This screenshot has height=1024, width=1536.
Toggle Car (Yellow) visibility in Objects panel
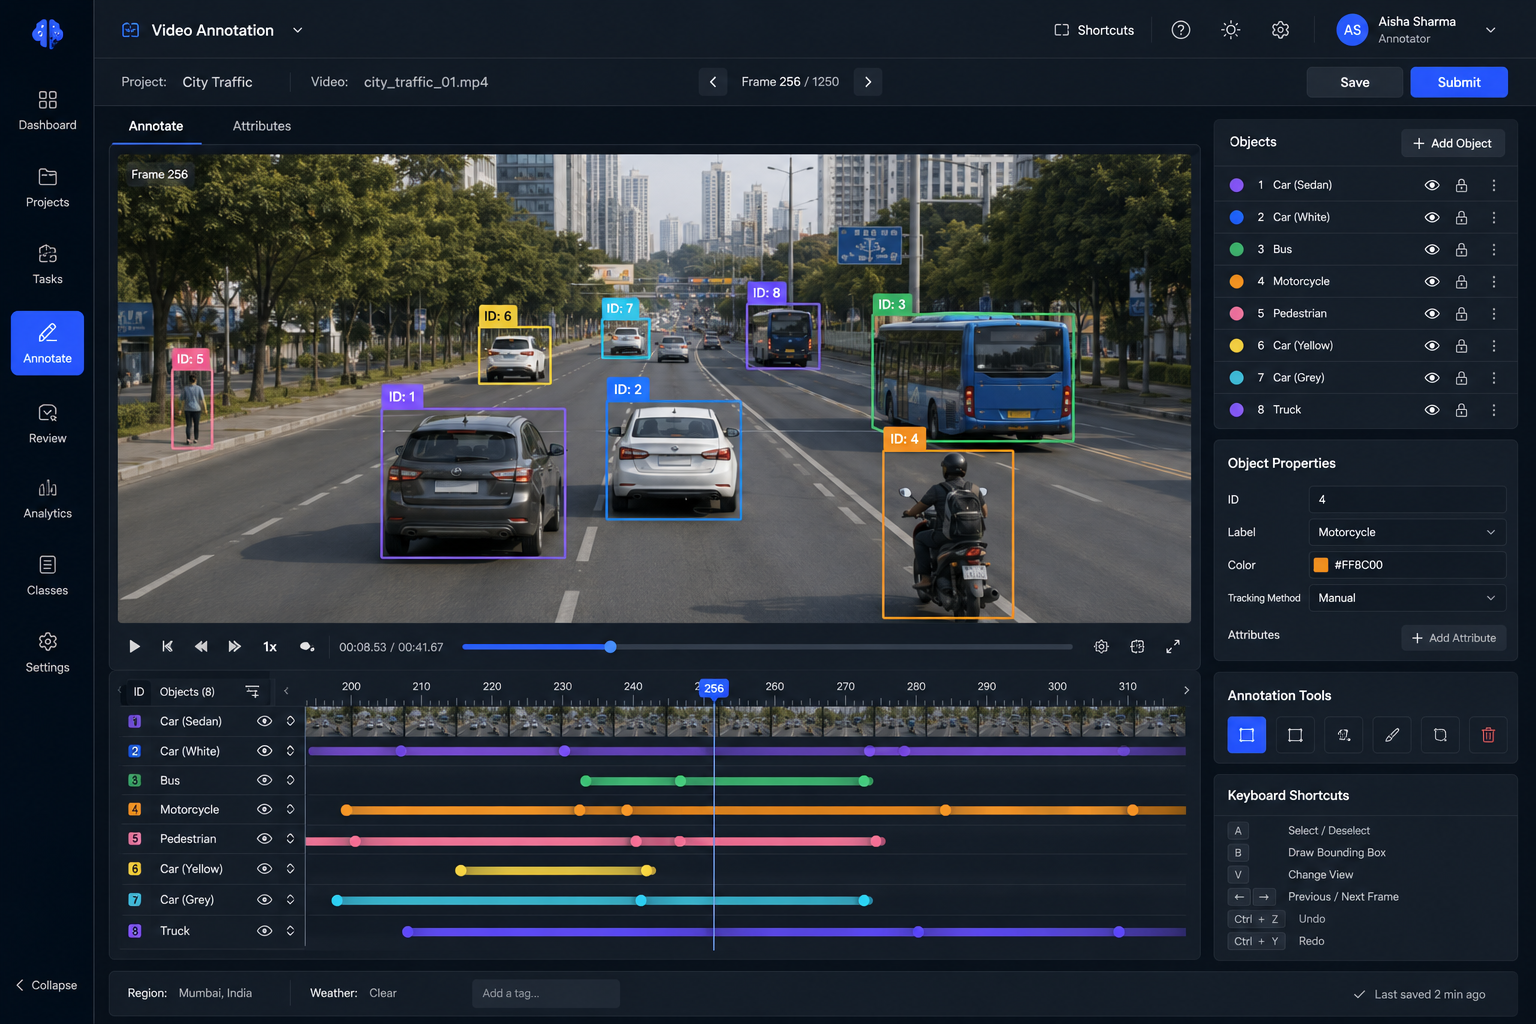point(1432,346)
